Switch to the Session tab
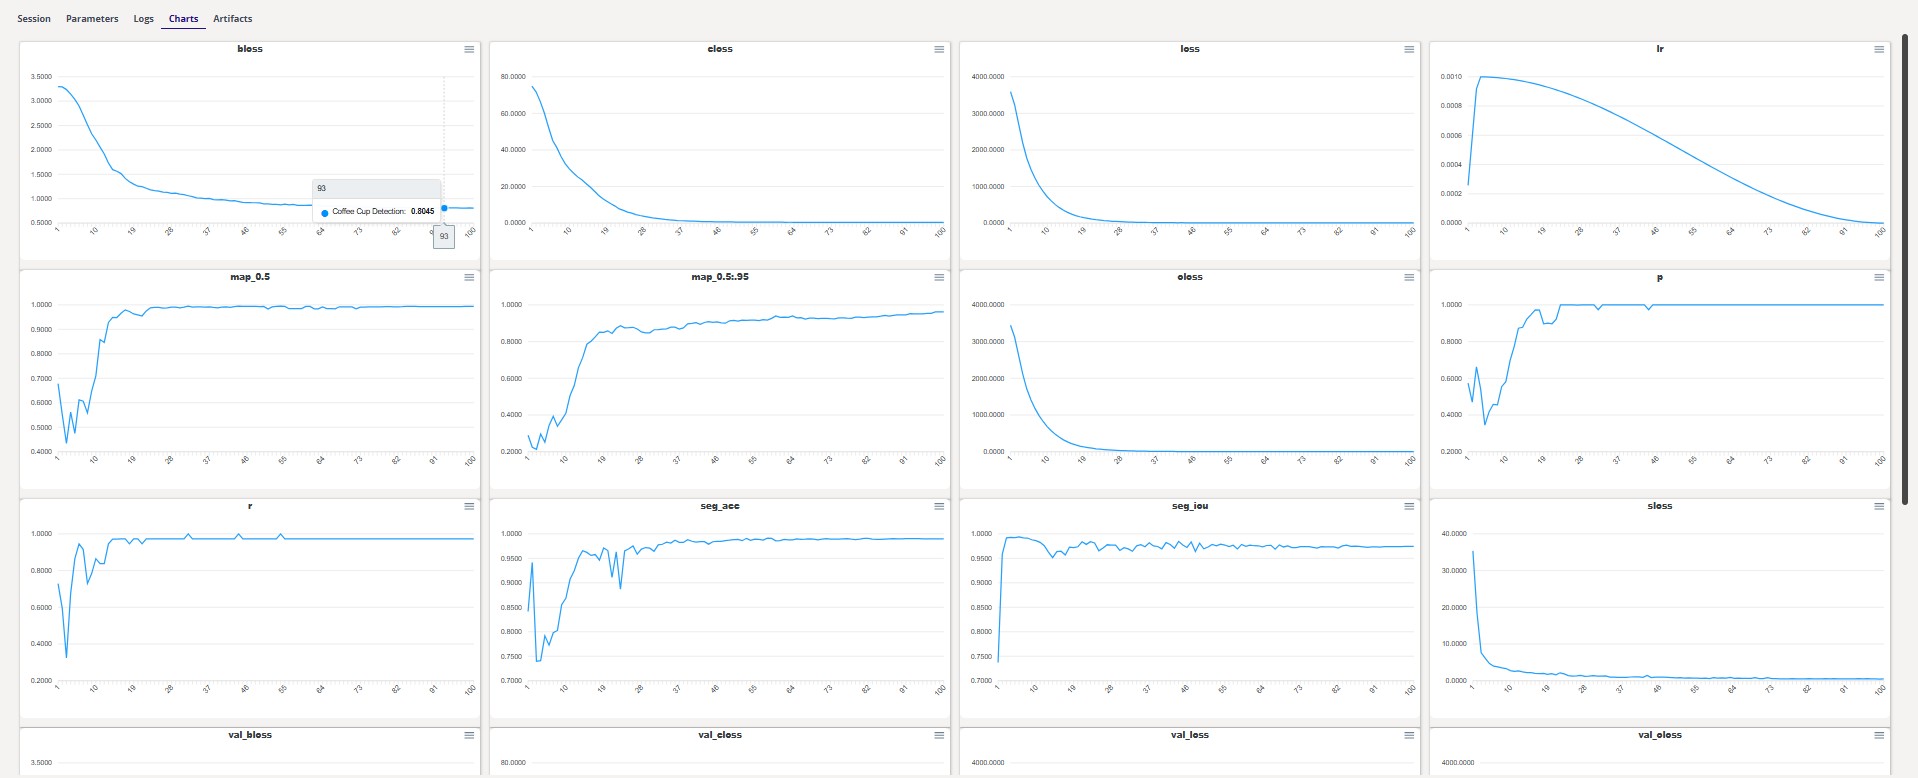1918x778 pixels. point(34,19)
